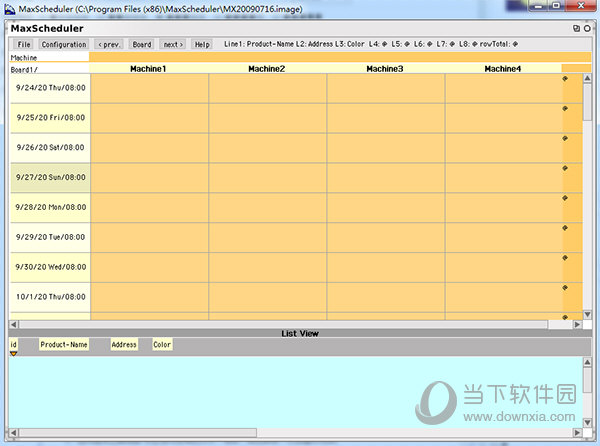Select the 9/25/20 Fri/08:00 row header
Screen dimensions: 600x446
[50, 118]
